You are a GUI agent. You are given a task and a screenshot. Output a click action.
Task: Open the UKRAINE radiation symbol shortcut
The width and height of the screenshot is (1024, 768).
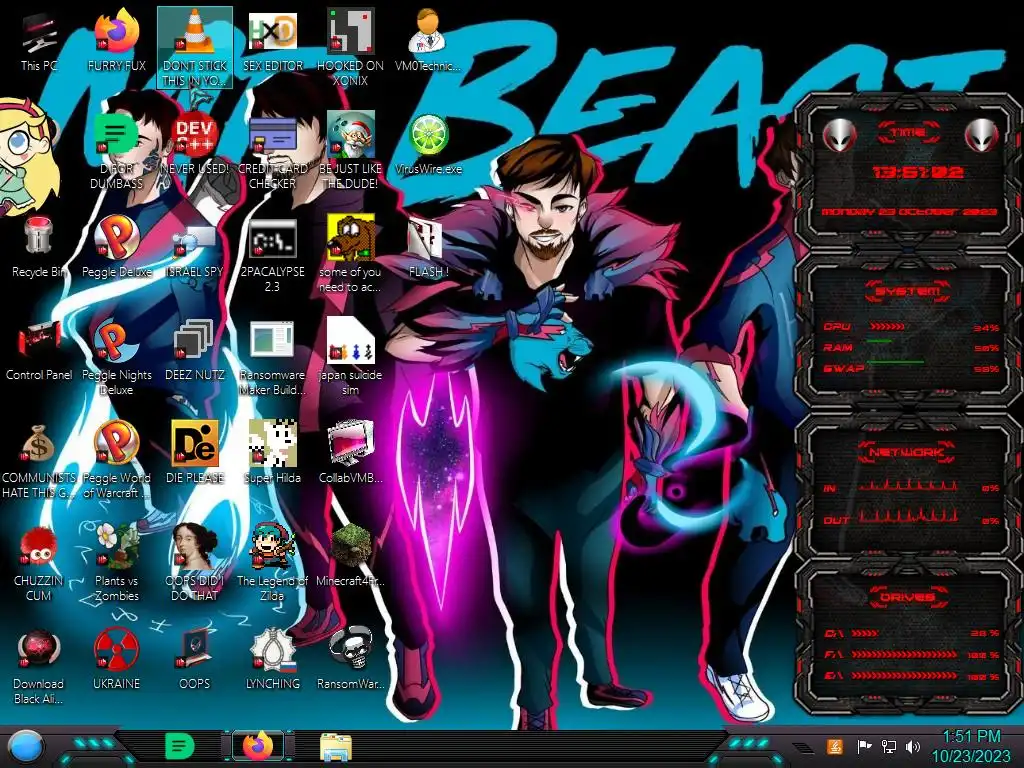[x=116, y=660]
